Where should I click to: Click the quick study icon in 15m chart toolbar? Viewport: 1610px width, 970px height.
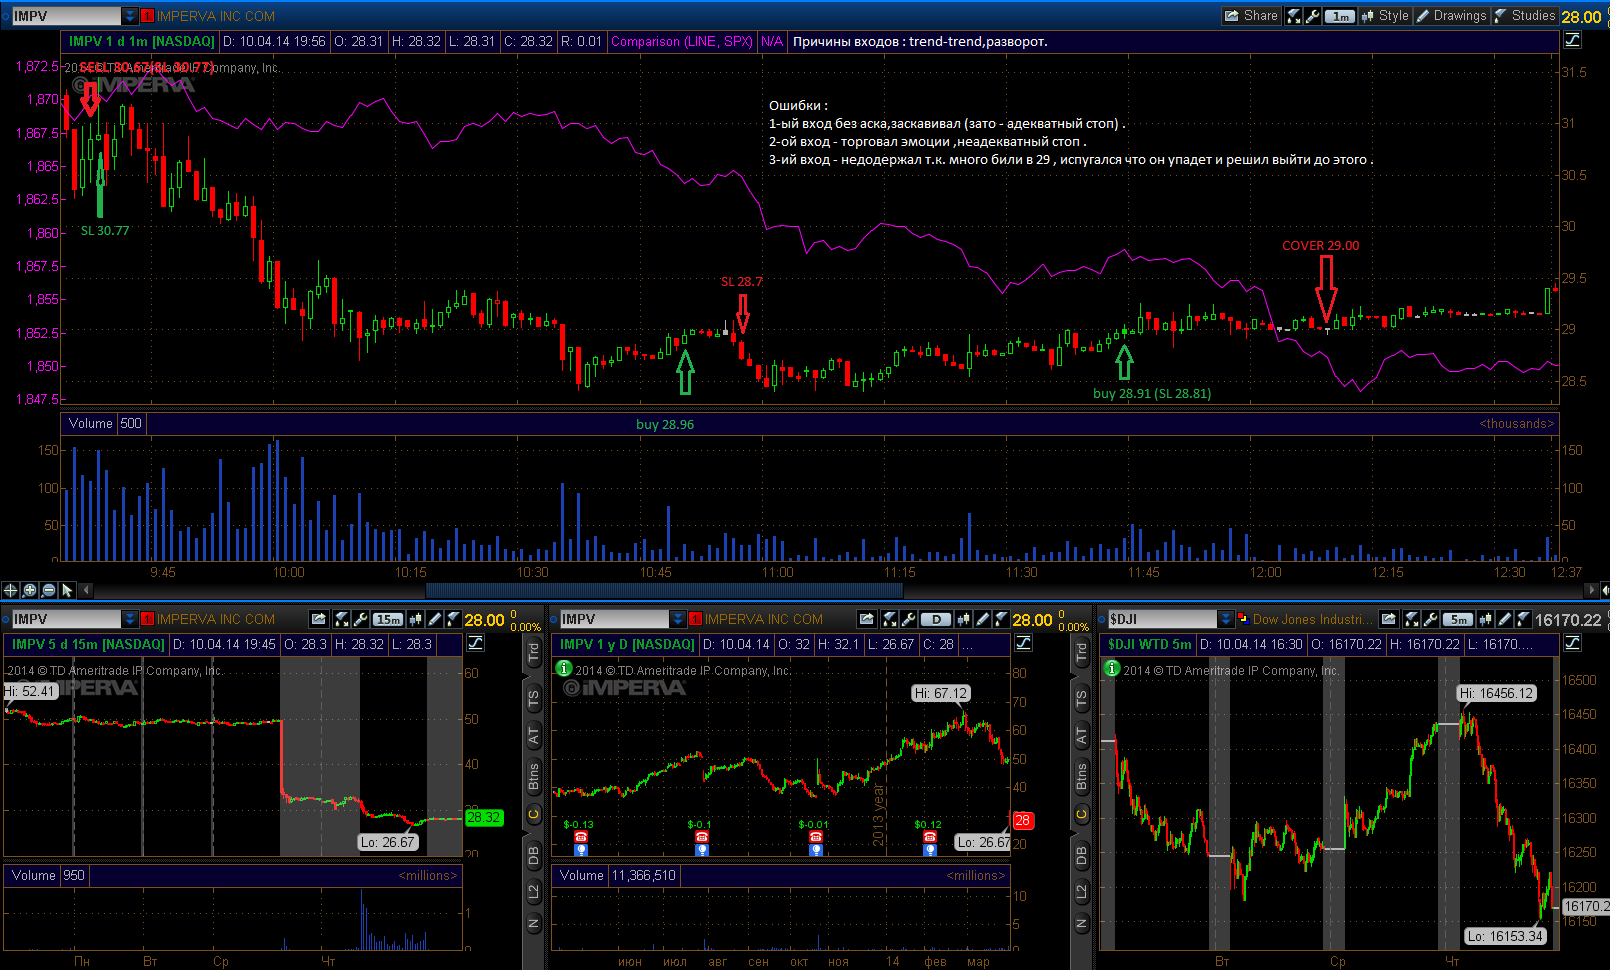342,619
